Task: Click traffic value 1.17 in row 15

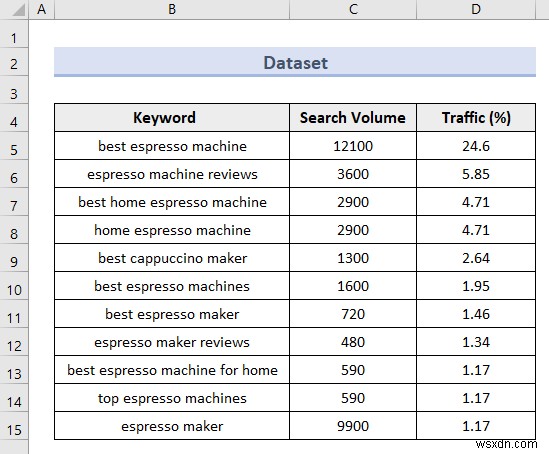Action: [476, 426]
